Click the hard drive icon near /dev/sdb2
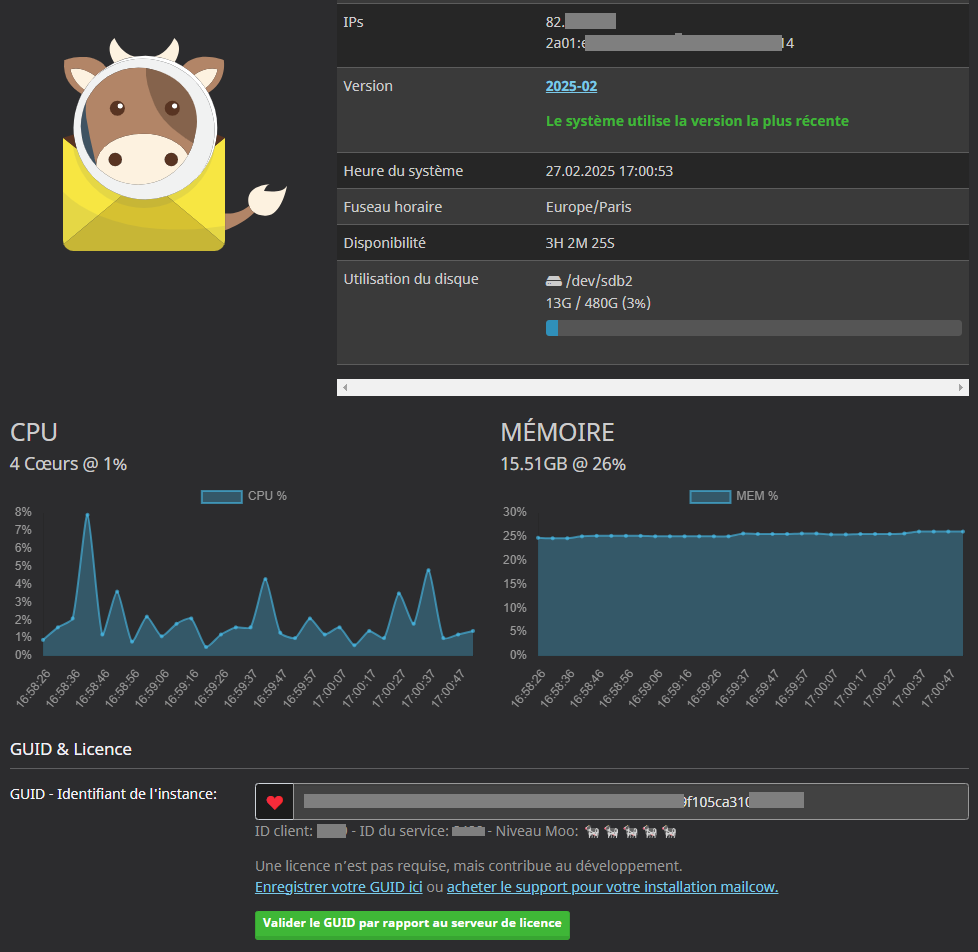The width and height of the screenshot is (978, 952). pyautogui.click(x=553, y=282)
